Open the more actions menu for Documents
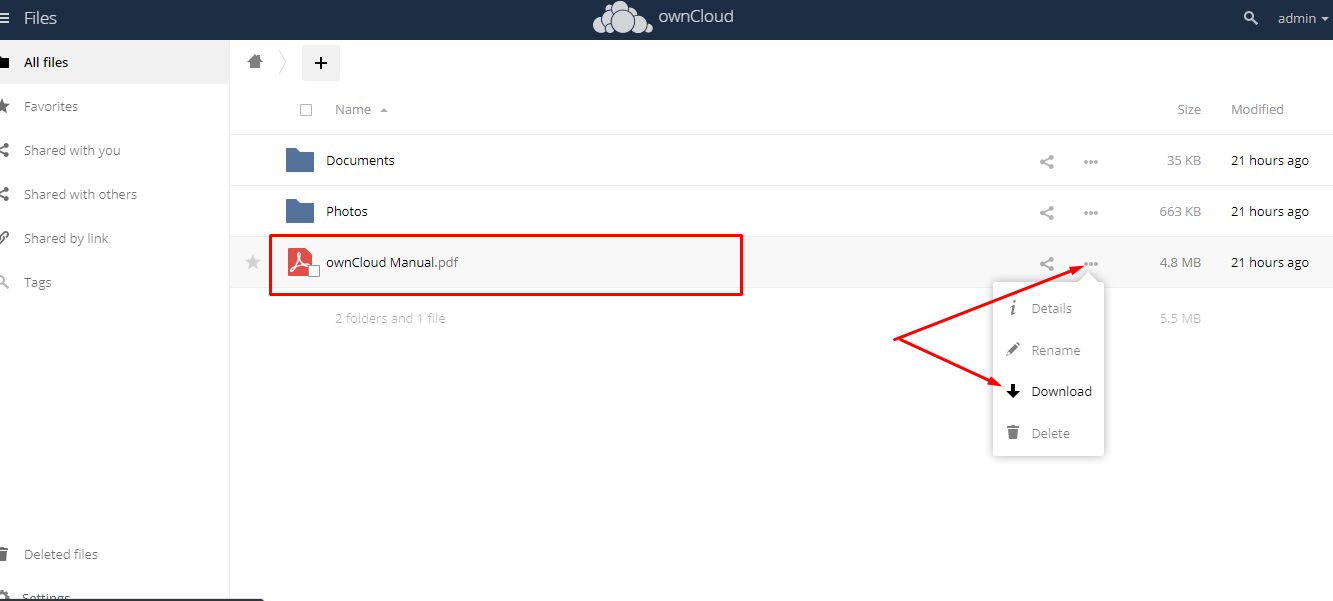This screenshot has height=601, width=1333. [x=1090, y=161]
